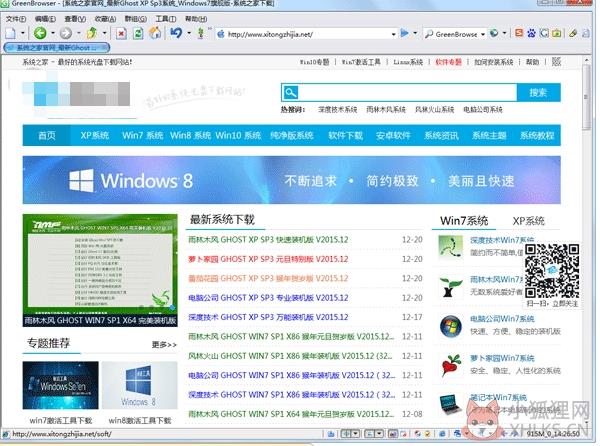Image resolution: width=600 pixels, height=446 pixels.
Task: Click the blue Undo close arrow icon
Action: tap(176, 33)
